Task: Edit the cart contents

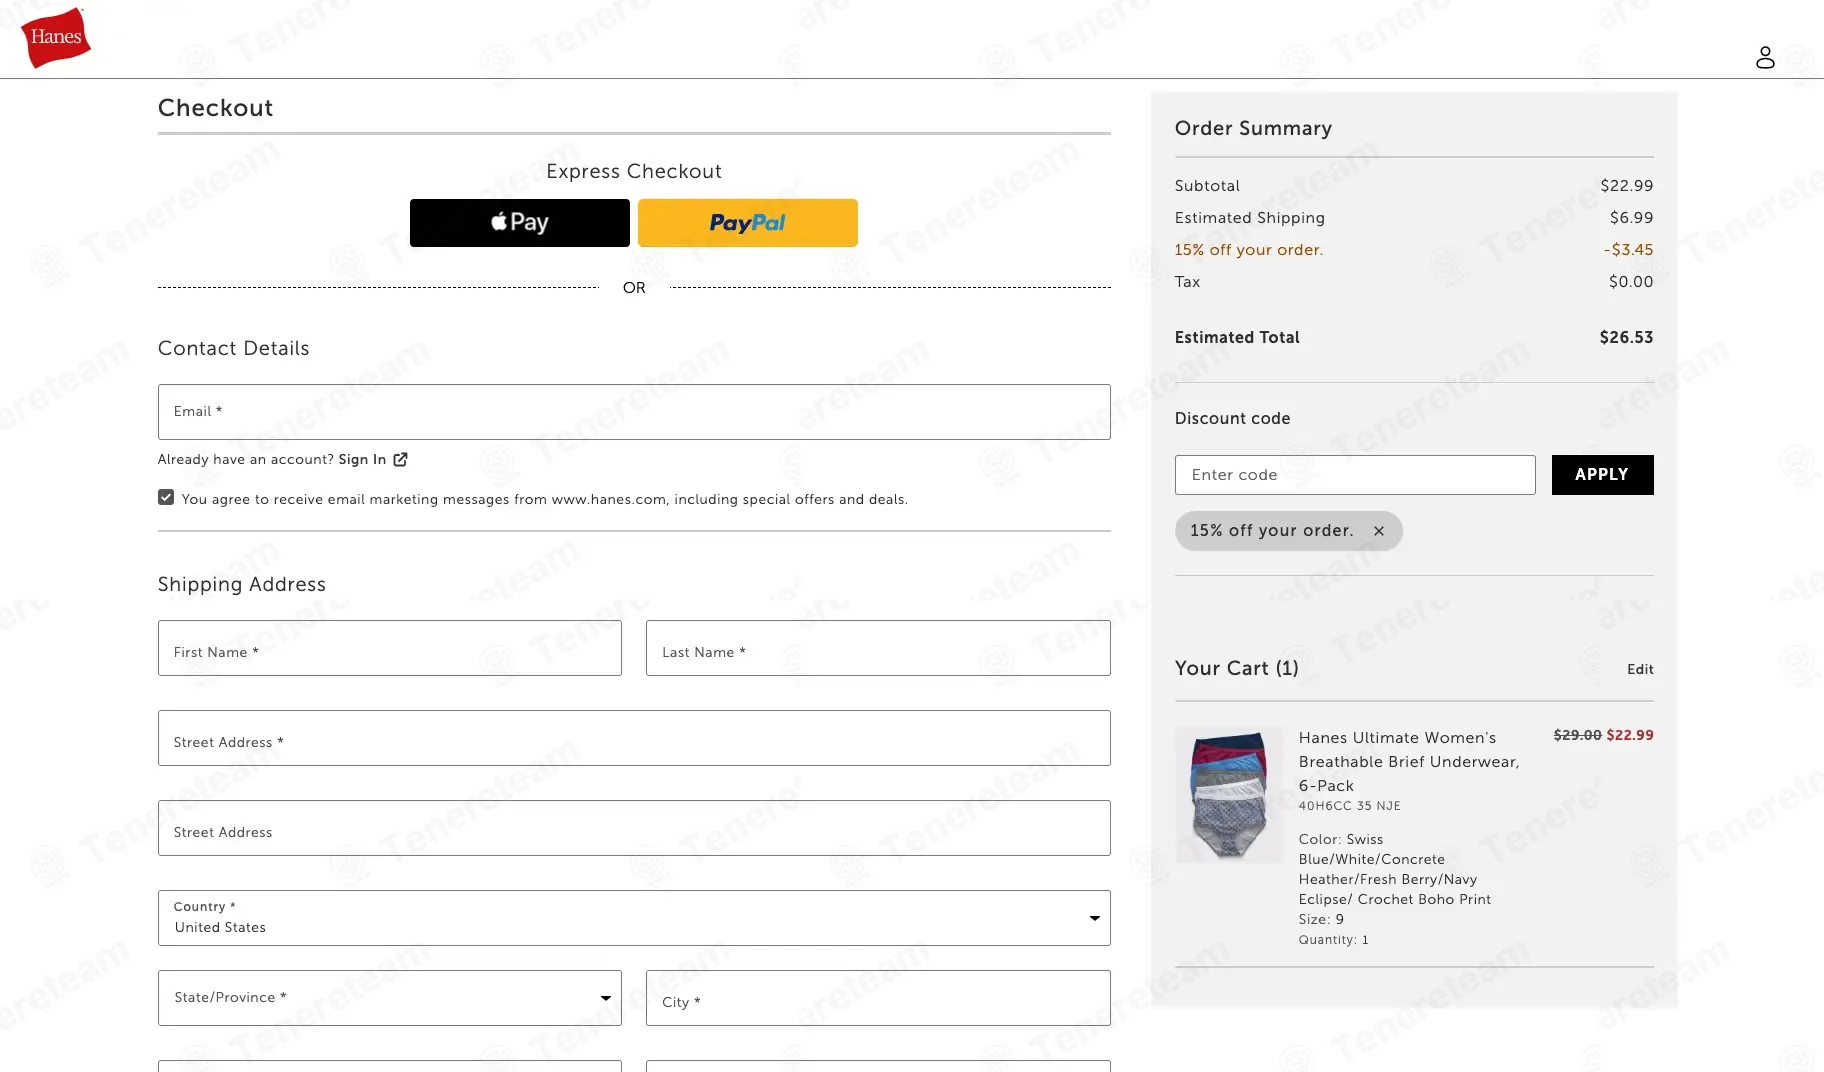Action: pos(1640,669)
